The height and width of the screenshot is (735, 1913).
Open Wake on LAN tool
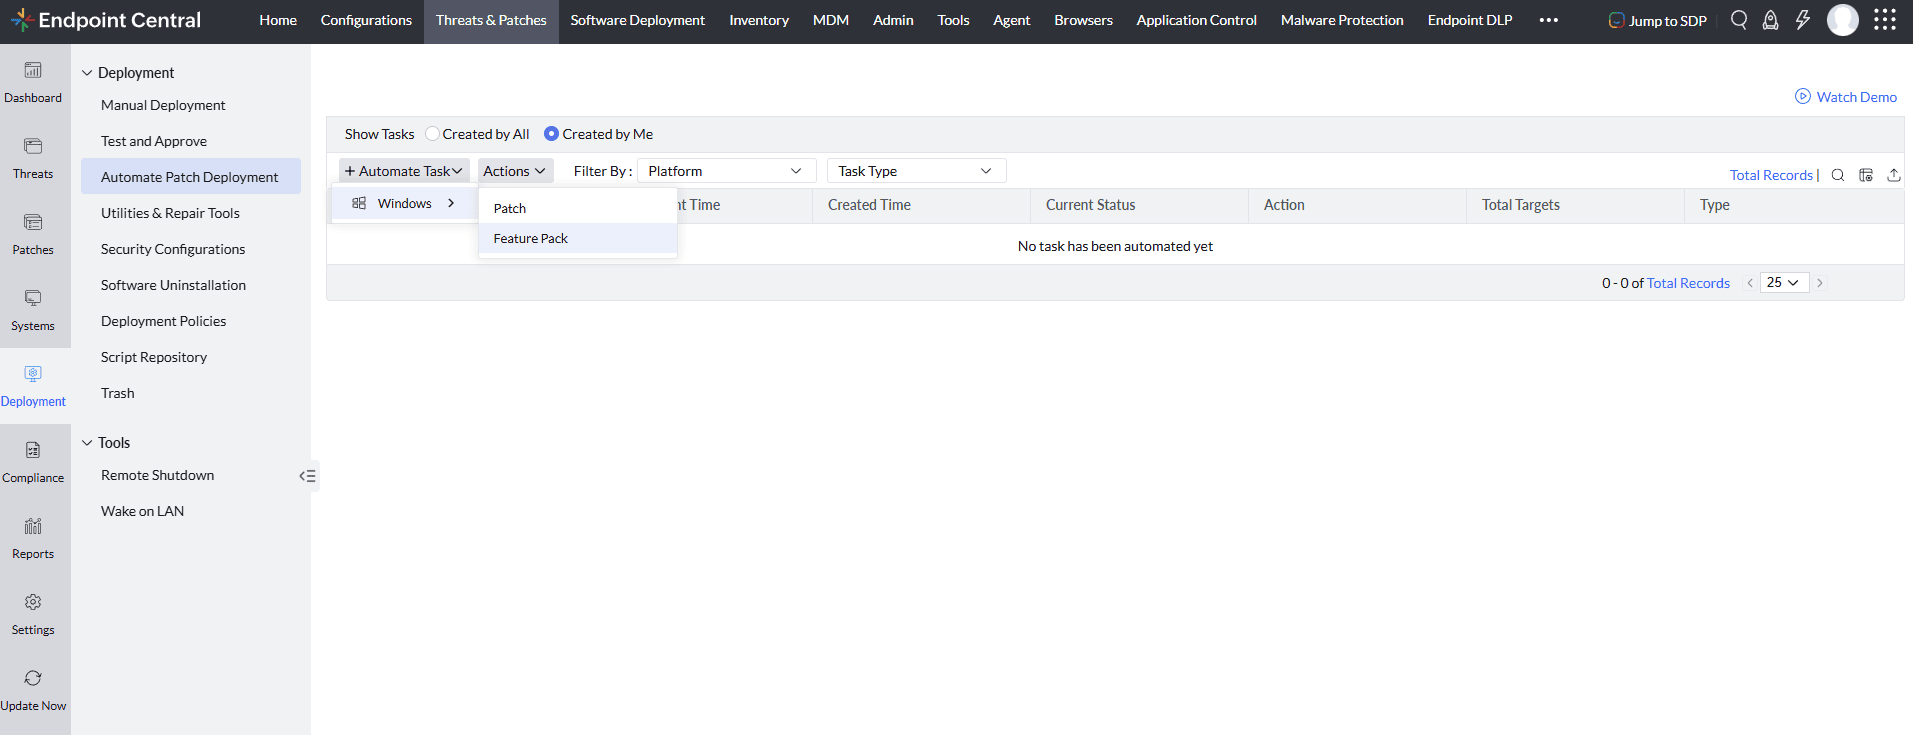click(143, 511)
